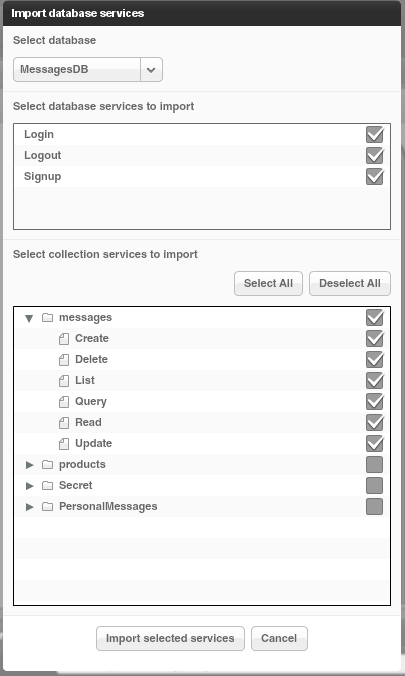Click the Delete service file icon

(64, 360)
